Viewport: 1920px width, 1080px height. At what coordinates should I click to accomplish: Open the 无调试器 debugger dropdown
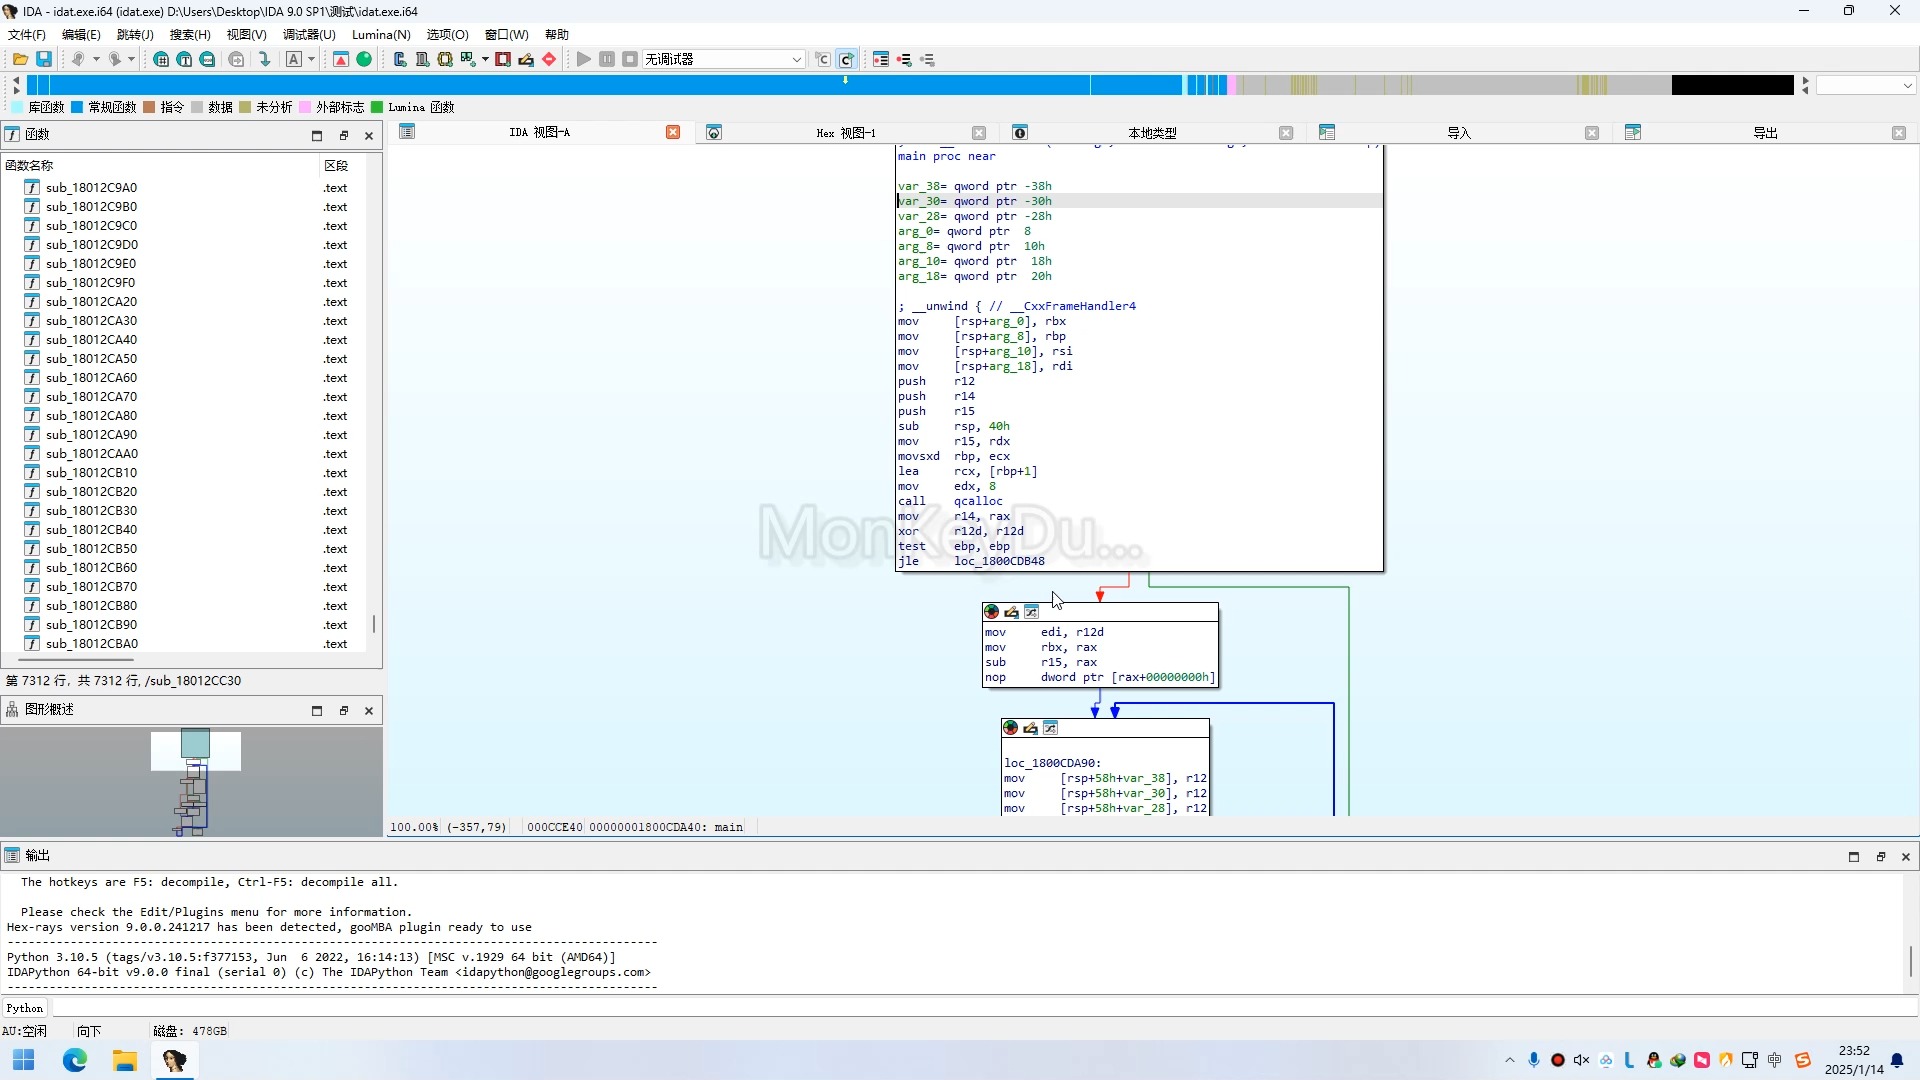[723, 59]
